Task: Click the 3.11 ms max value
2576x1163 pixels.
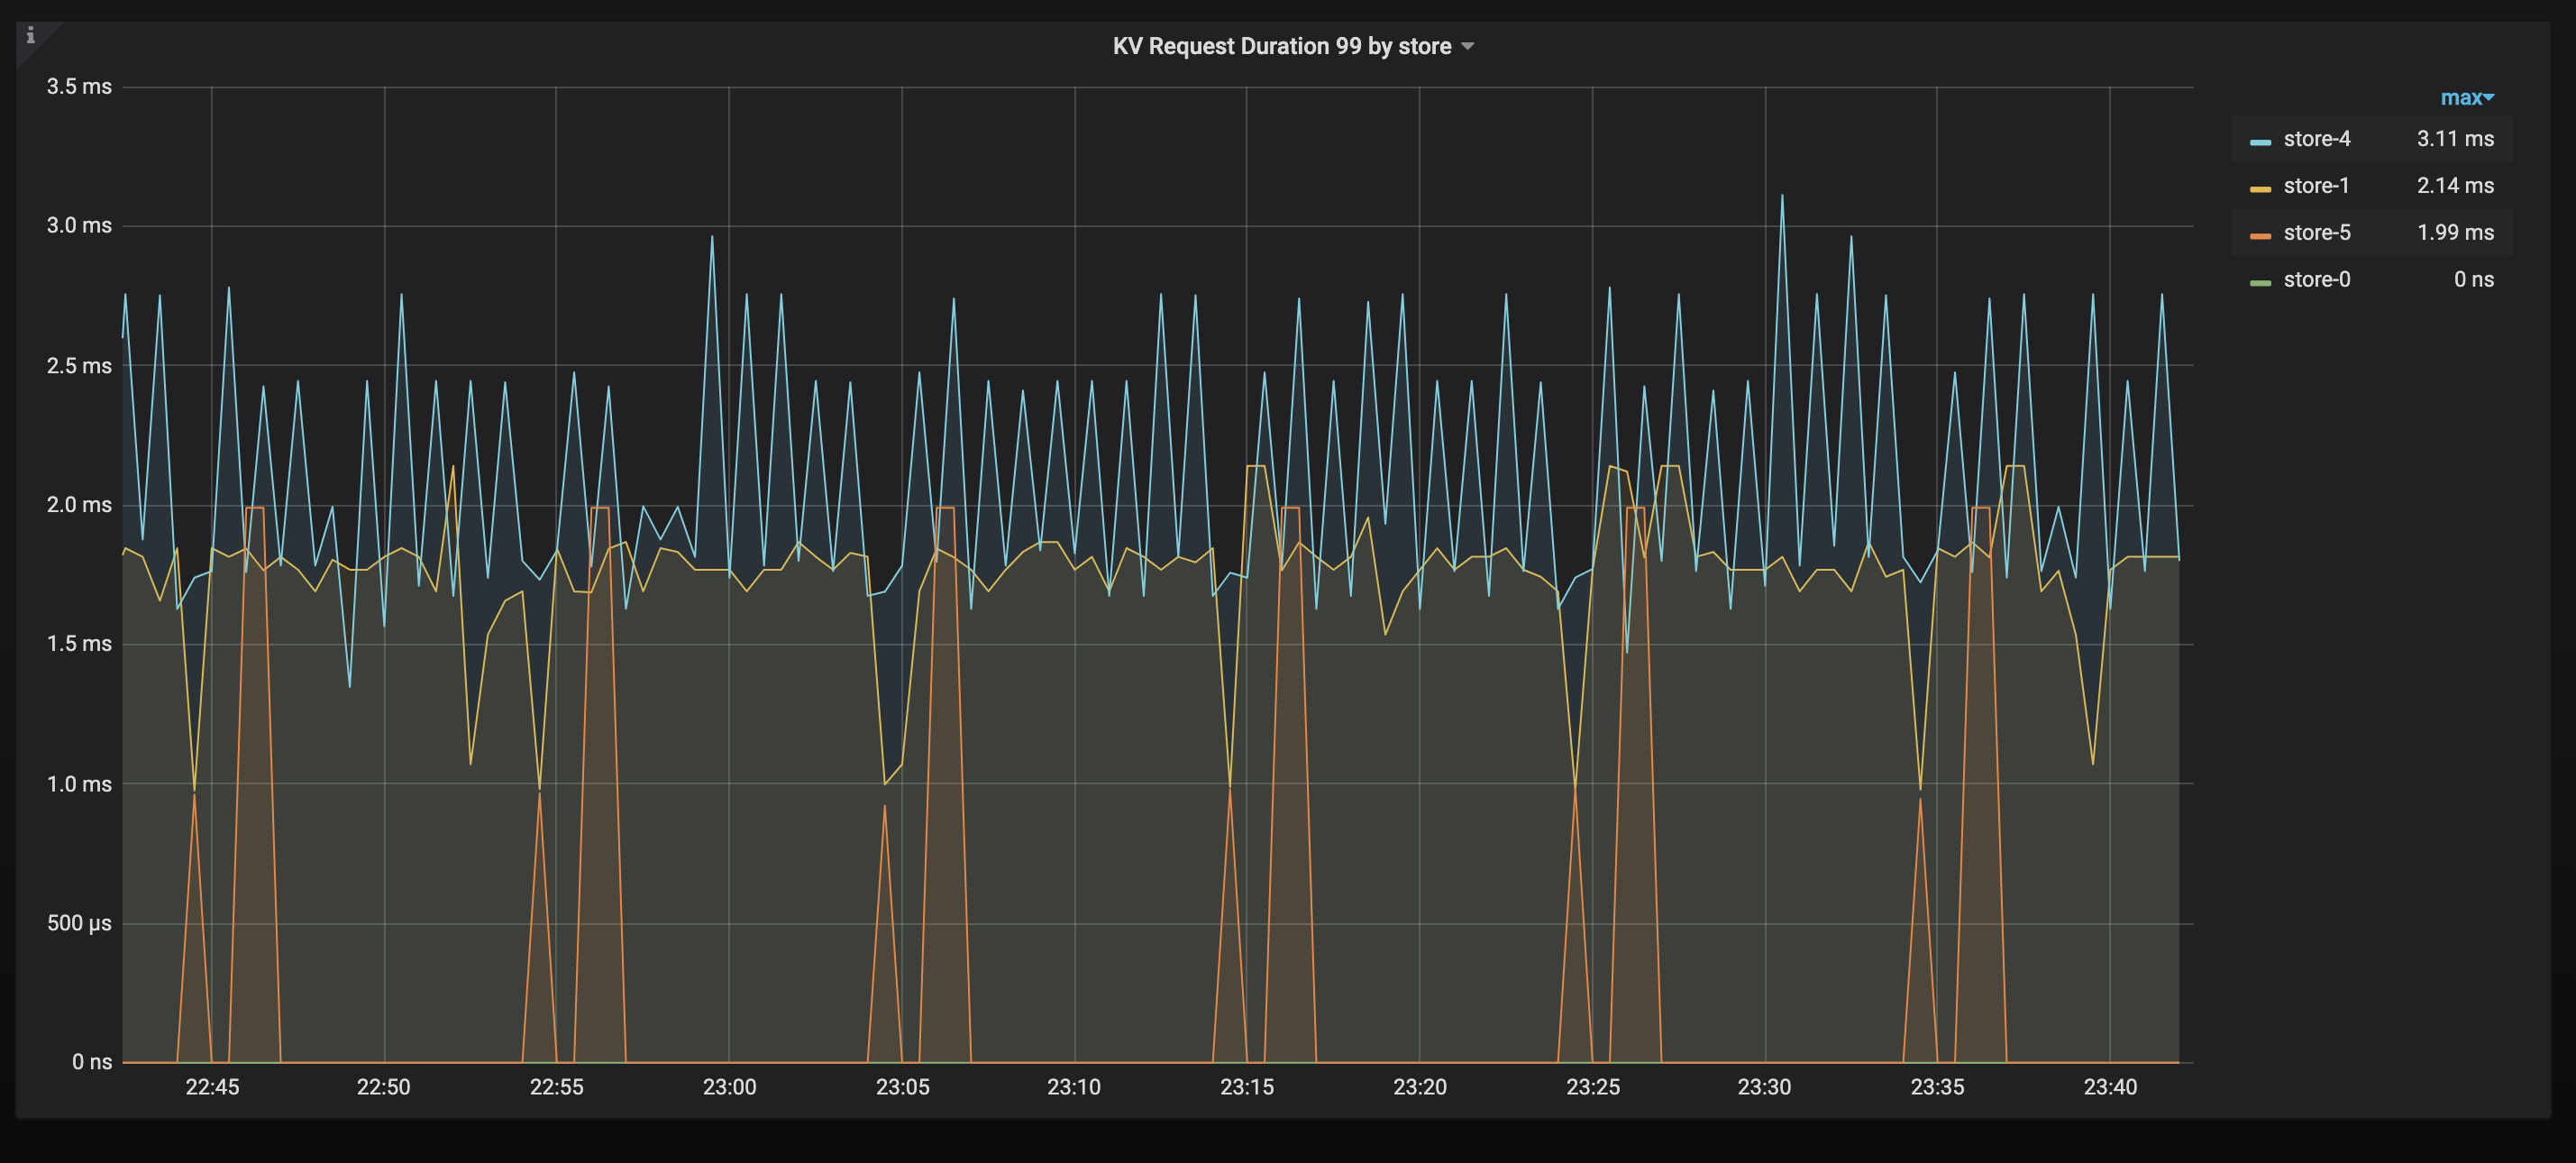Action: [2454, 139]
